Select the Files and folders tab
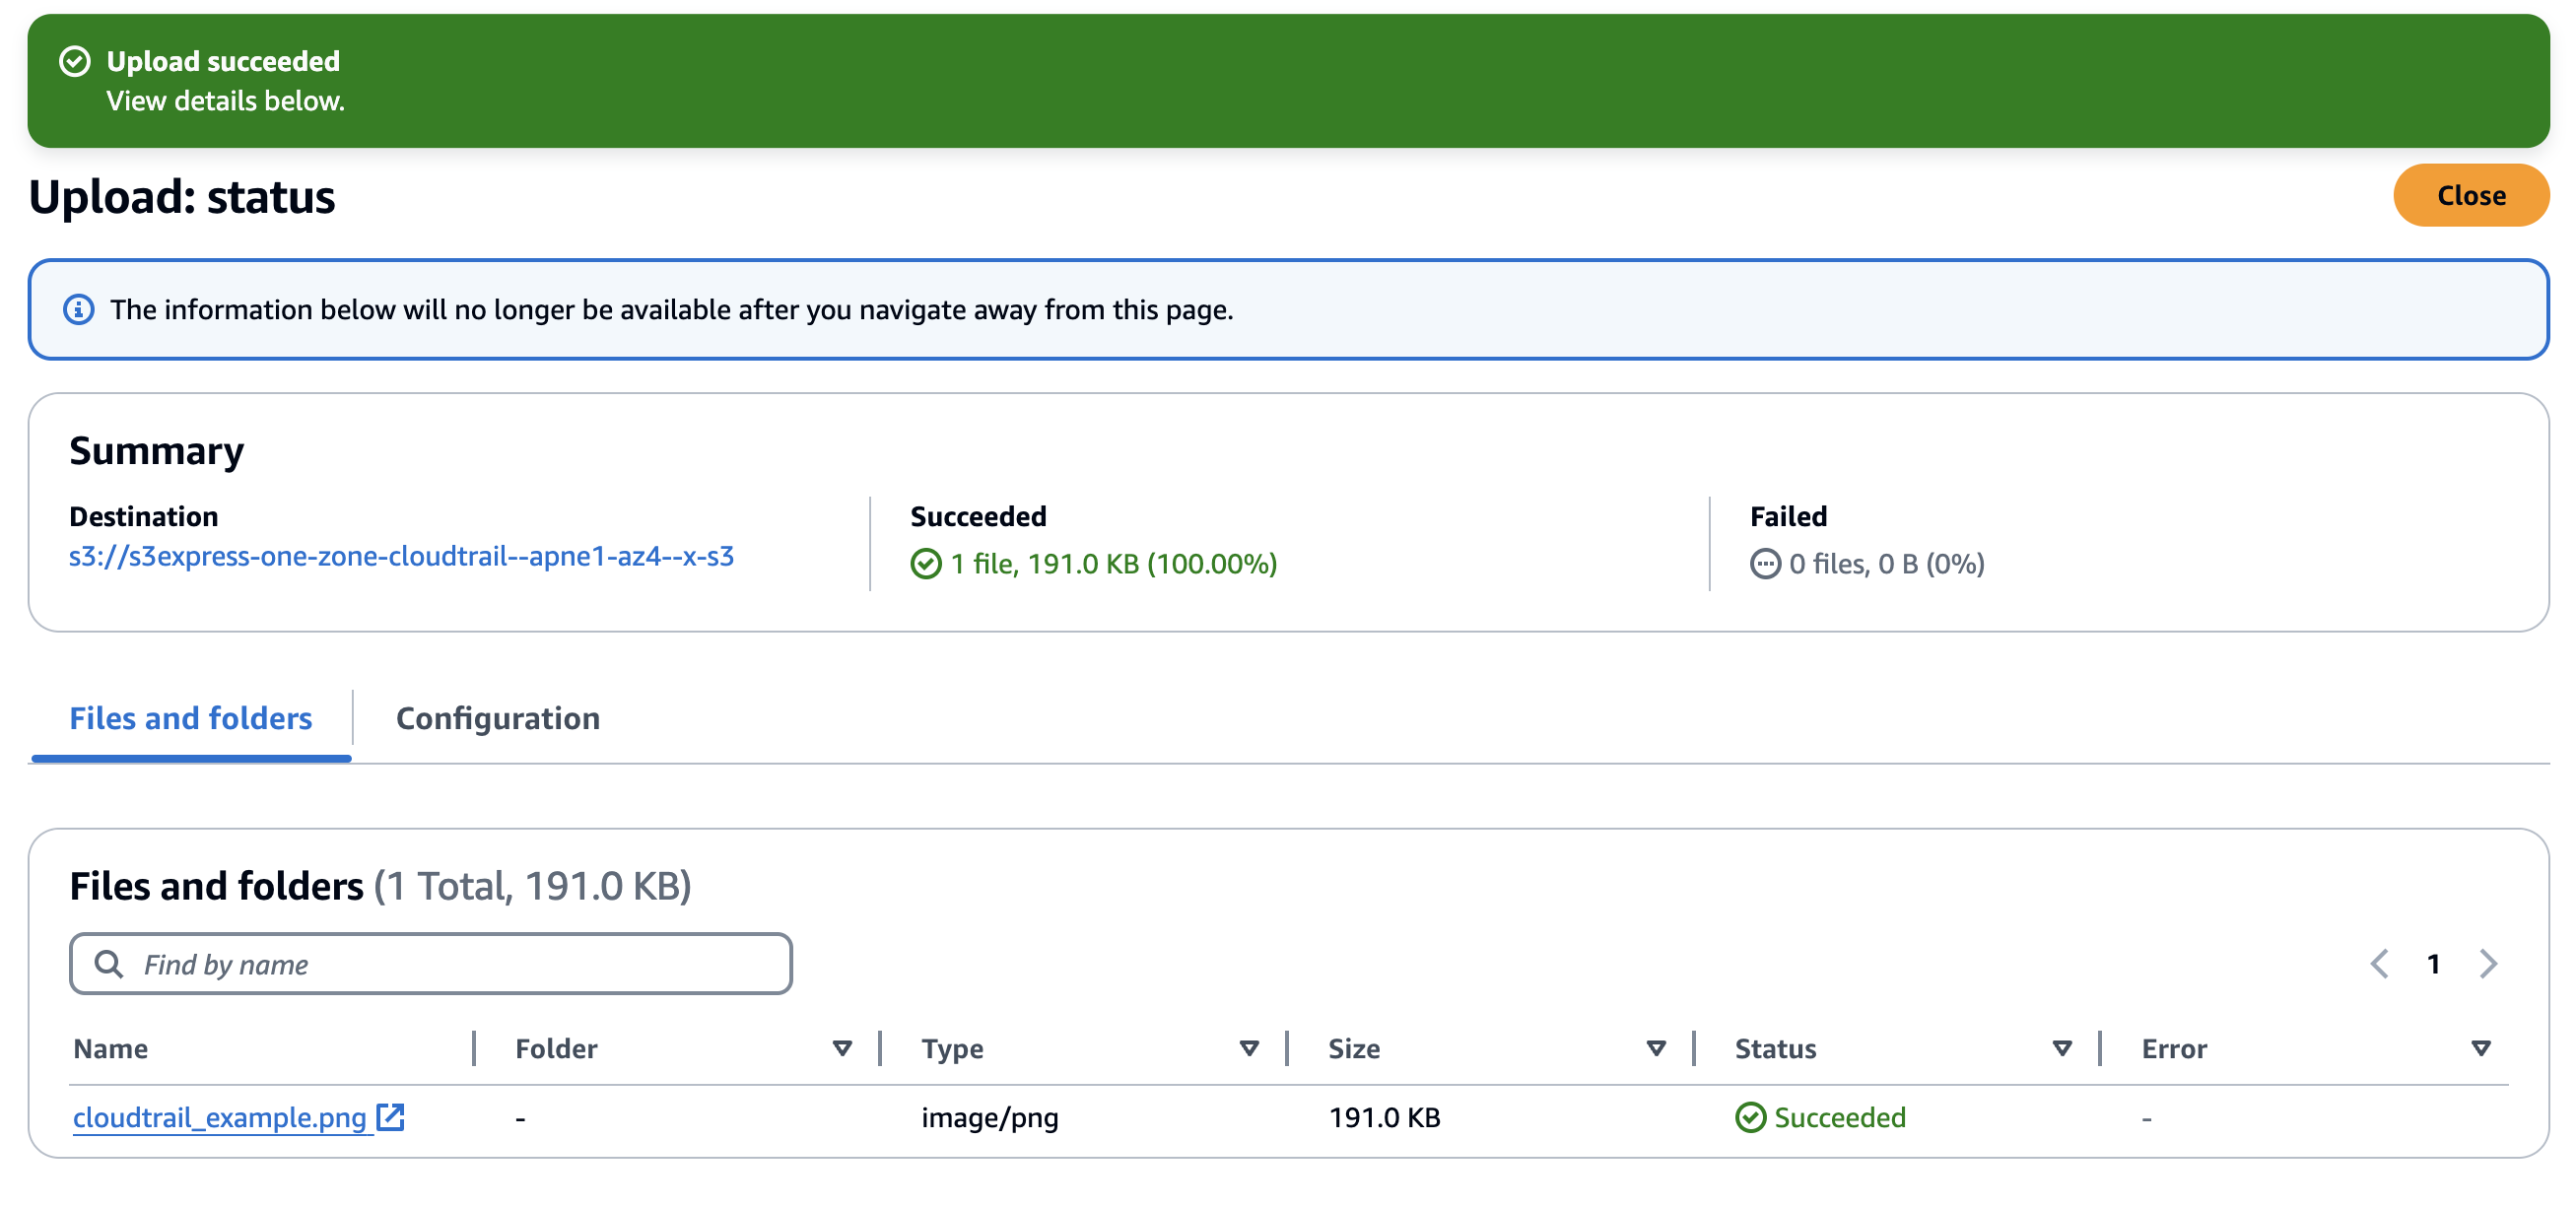This screenshot has width=2576, height=1208. click(190, 717)
